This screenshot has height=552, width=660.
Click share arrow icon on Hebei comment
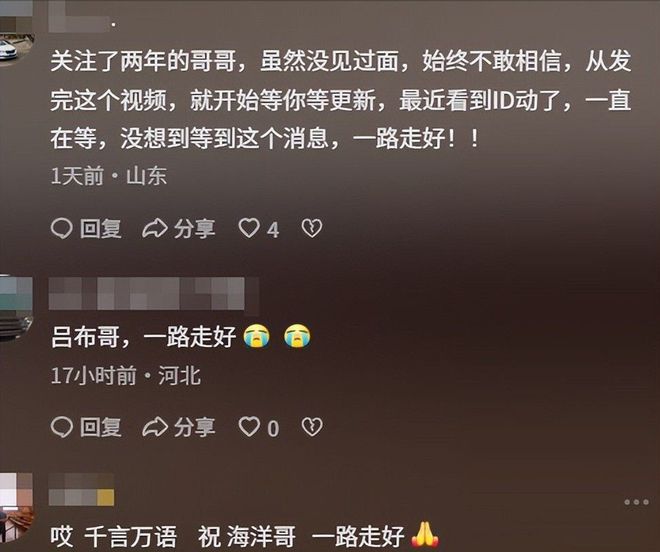(155, 427)
